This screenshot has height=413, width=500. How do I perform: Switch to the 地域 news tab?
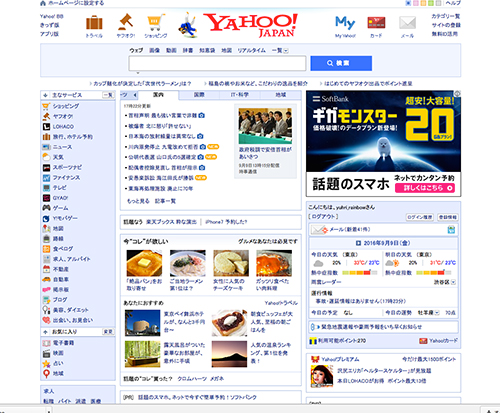point(281,95)
